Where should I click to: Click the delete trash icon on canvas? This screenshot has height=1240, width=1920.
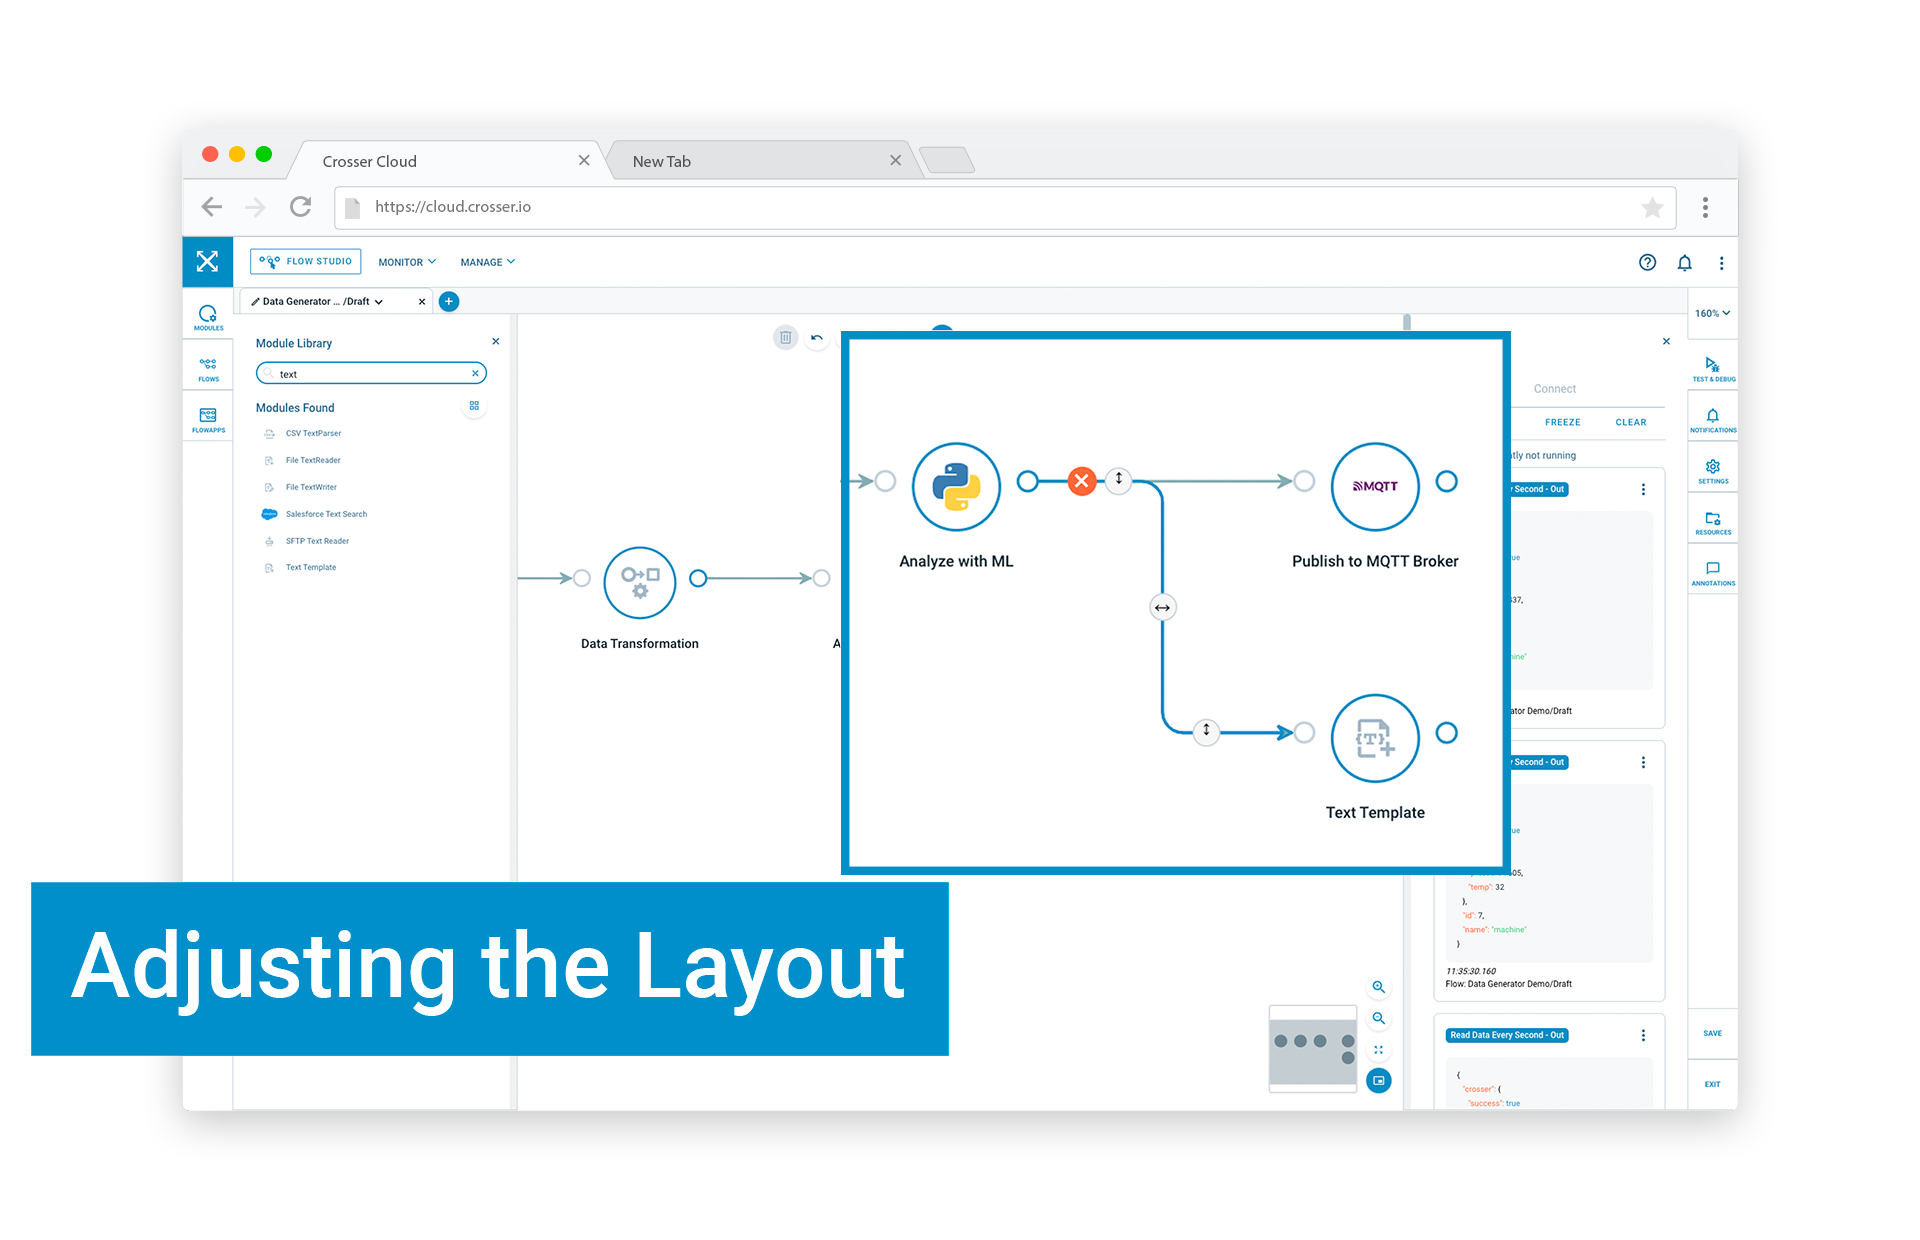point(785,337)
